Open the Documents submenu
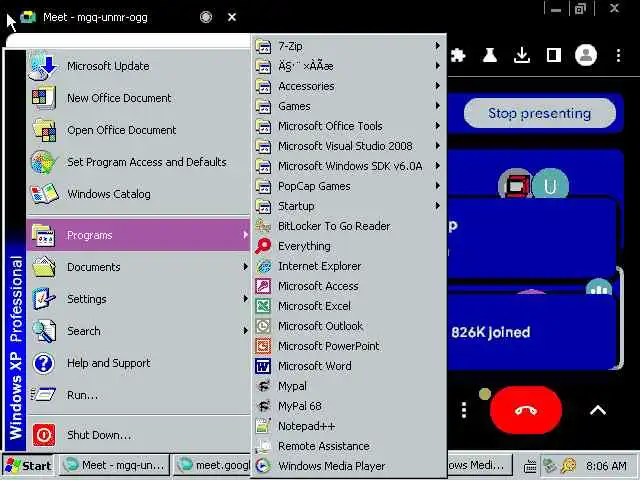Image resolution: width=640 pixels, height=480 pixels. click(138, 267)
